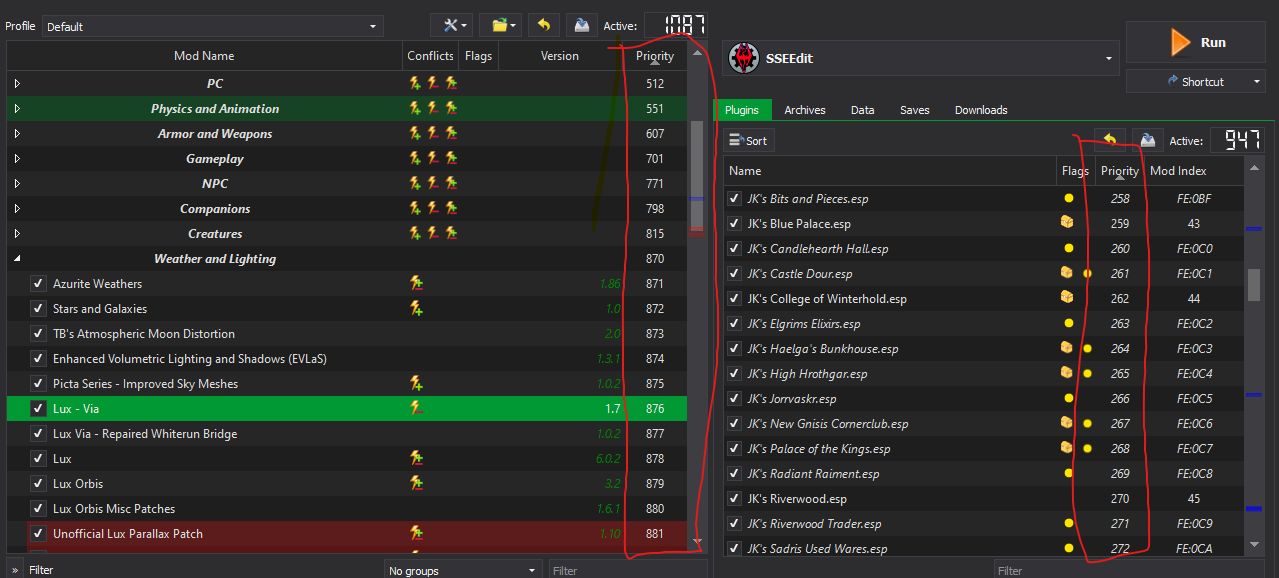Click archive flag on JK's College of Winterhold.esp
The height and width of the screenshot is (578, 1279).
1067,298
